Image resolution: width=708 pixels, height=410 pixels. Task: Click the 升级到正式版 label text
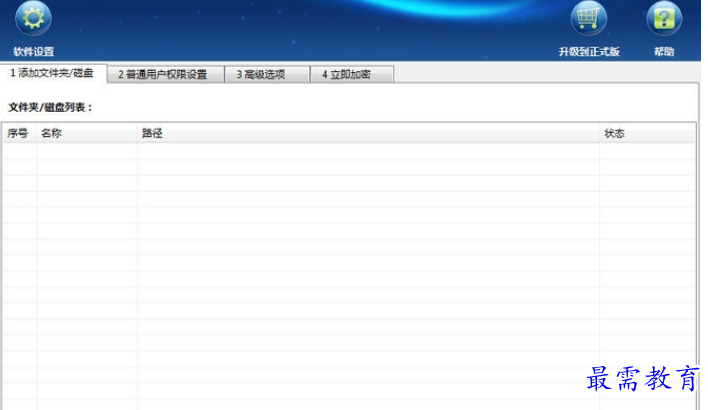[x=589, y=51]
